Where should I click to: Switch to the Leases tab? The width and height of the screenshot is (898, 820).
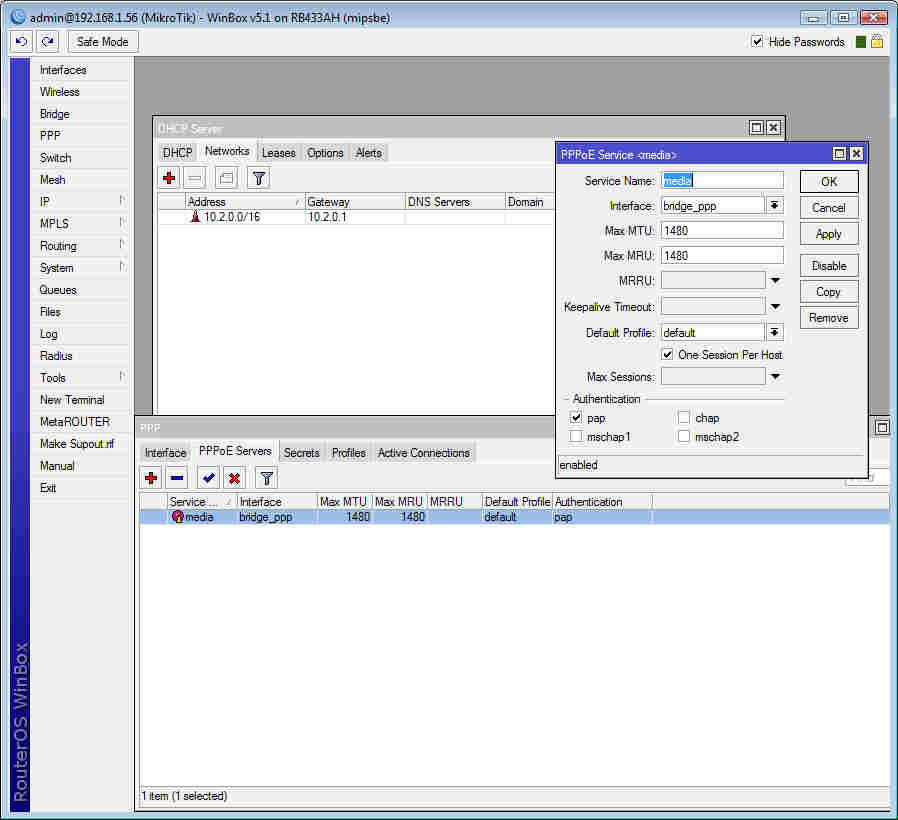(x=278, y=153)
